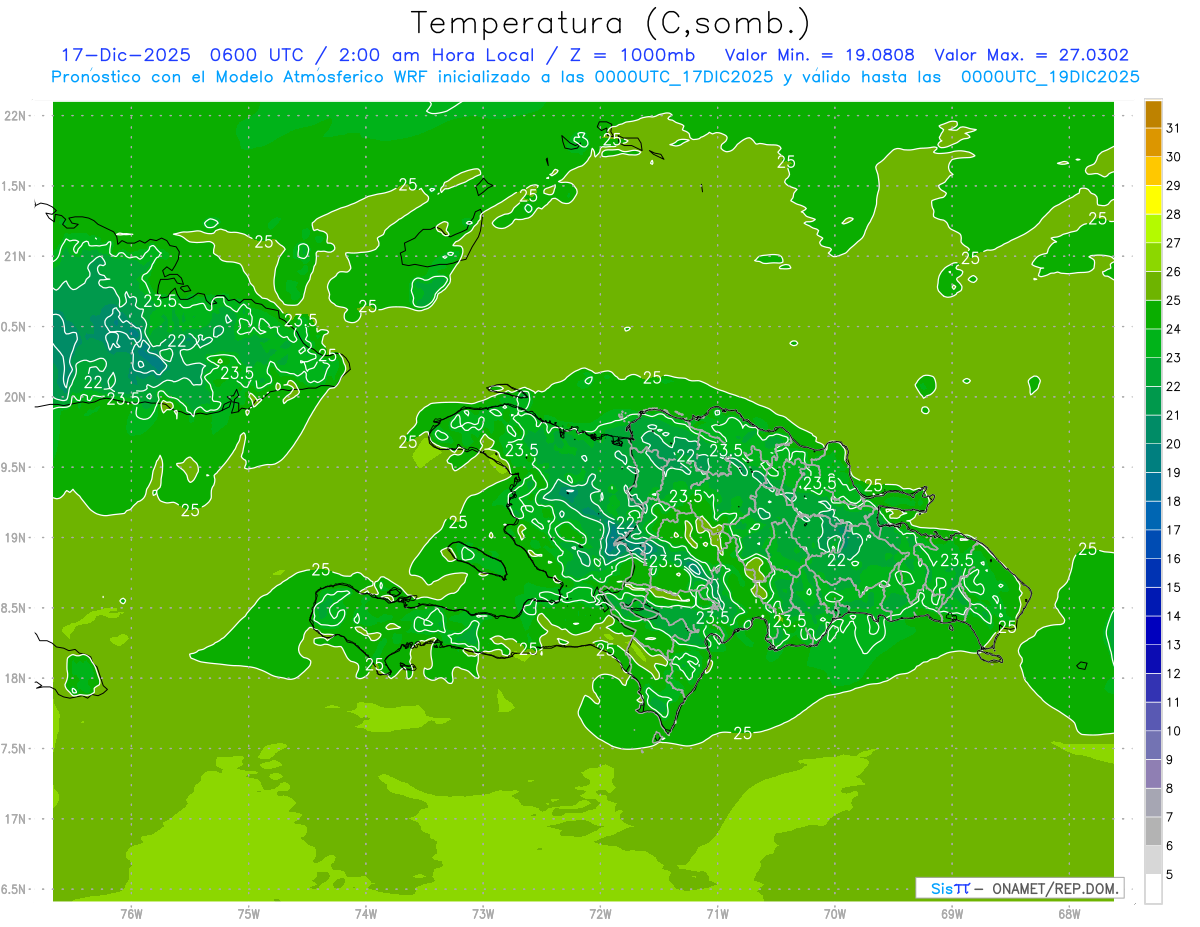The image size is (1200, 927).
Task: Select the teal legend swatch between 19 and 20
Action: 1153,458
